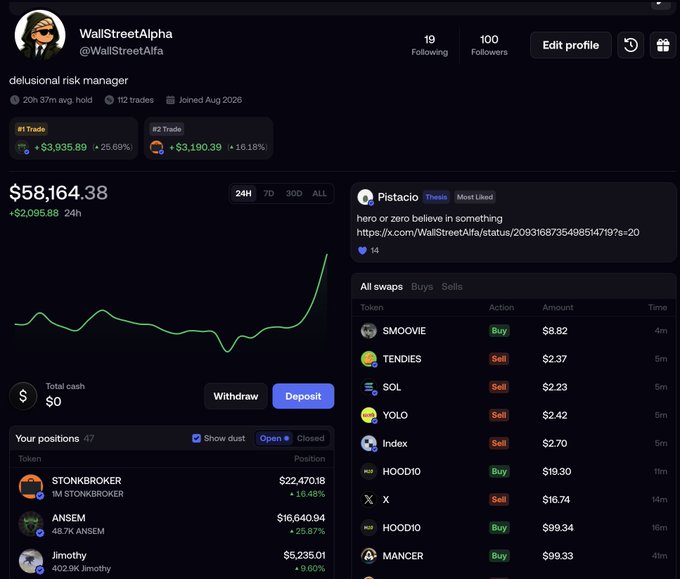Click the Sell tag in Index row
Image resolution: width=680 pixels, height=579 pixels.
[x=499, y=443]
